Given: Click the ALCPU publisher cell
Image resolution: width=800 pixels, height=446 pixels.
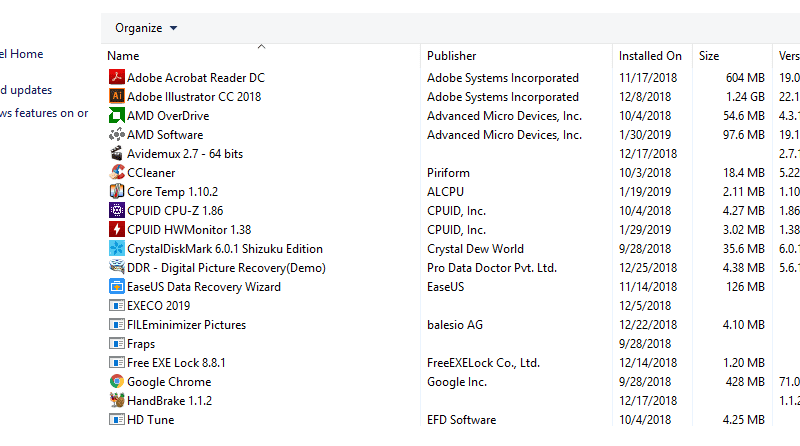Looking at the screenshot, I should [445, 192].
